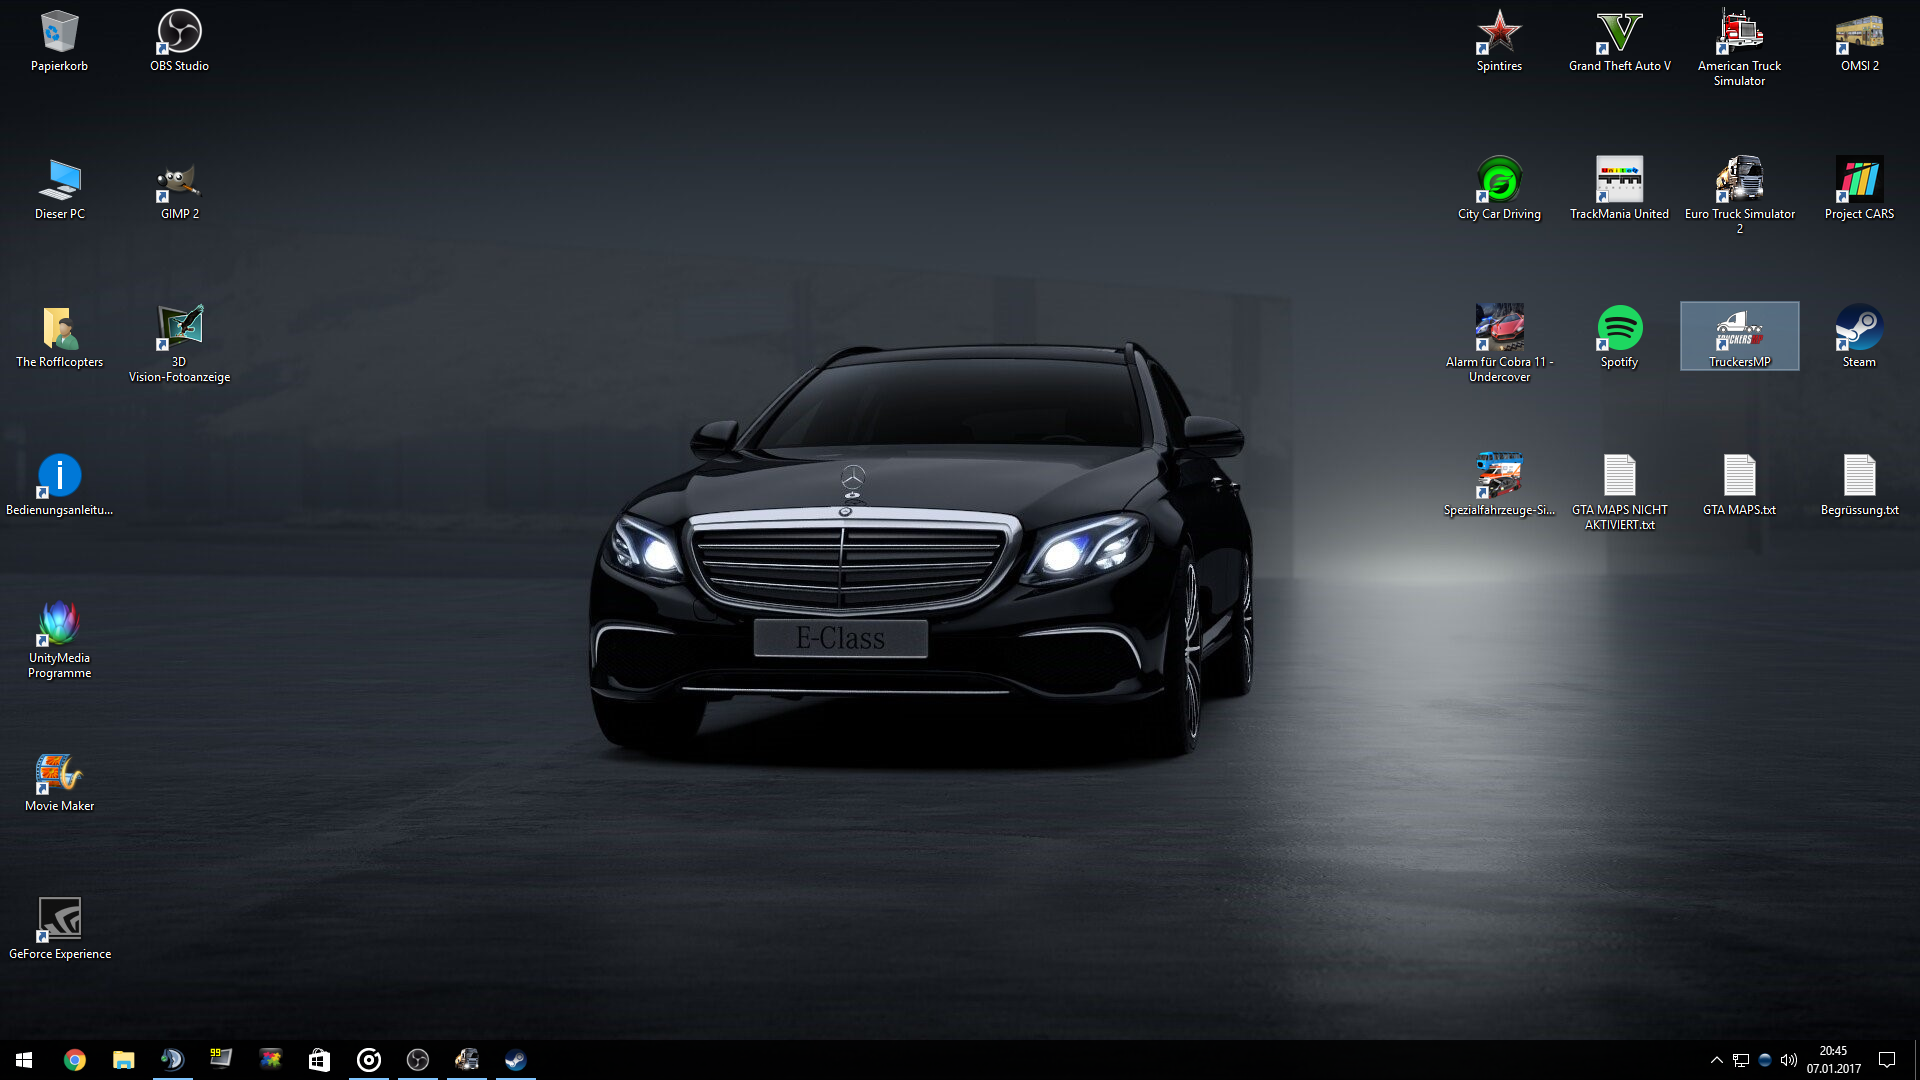Click the Chrome icon in the taskbar
This screenshot has height=1080, width=1920.
pyautogui.click(x=75, y=1060)
